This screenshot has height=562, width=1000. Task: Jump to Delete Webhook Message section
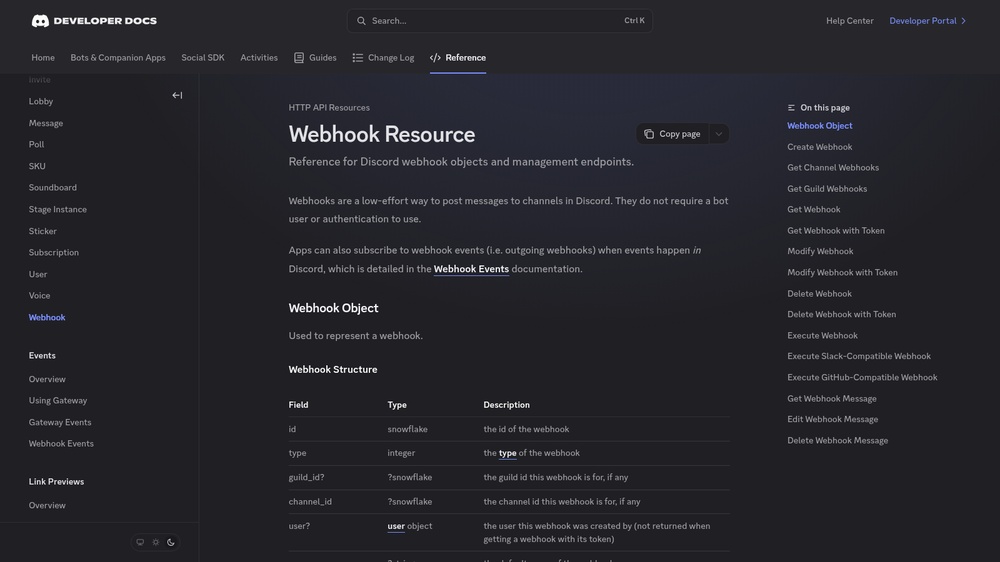point(837,441)
